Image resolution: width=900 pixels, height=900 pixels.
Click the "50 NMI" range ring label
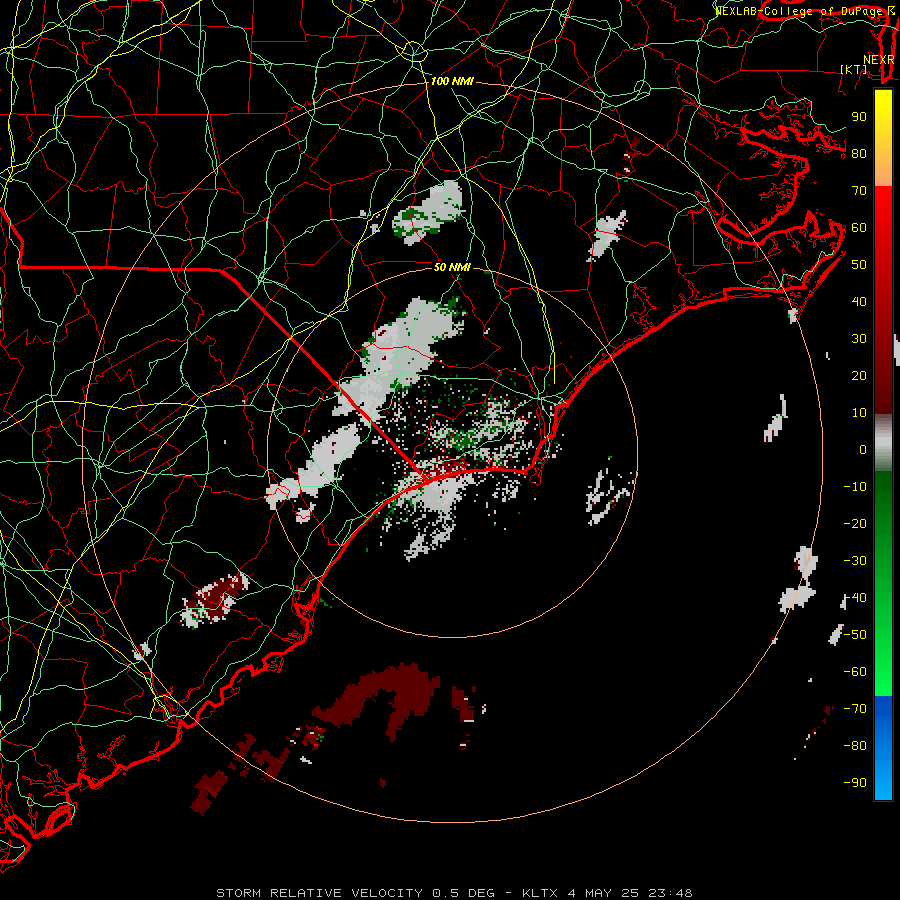click(452, 267)
